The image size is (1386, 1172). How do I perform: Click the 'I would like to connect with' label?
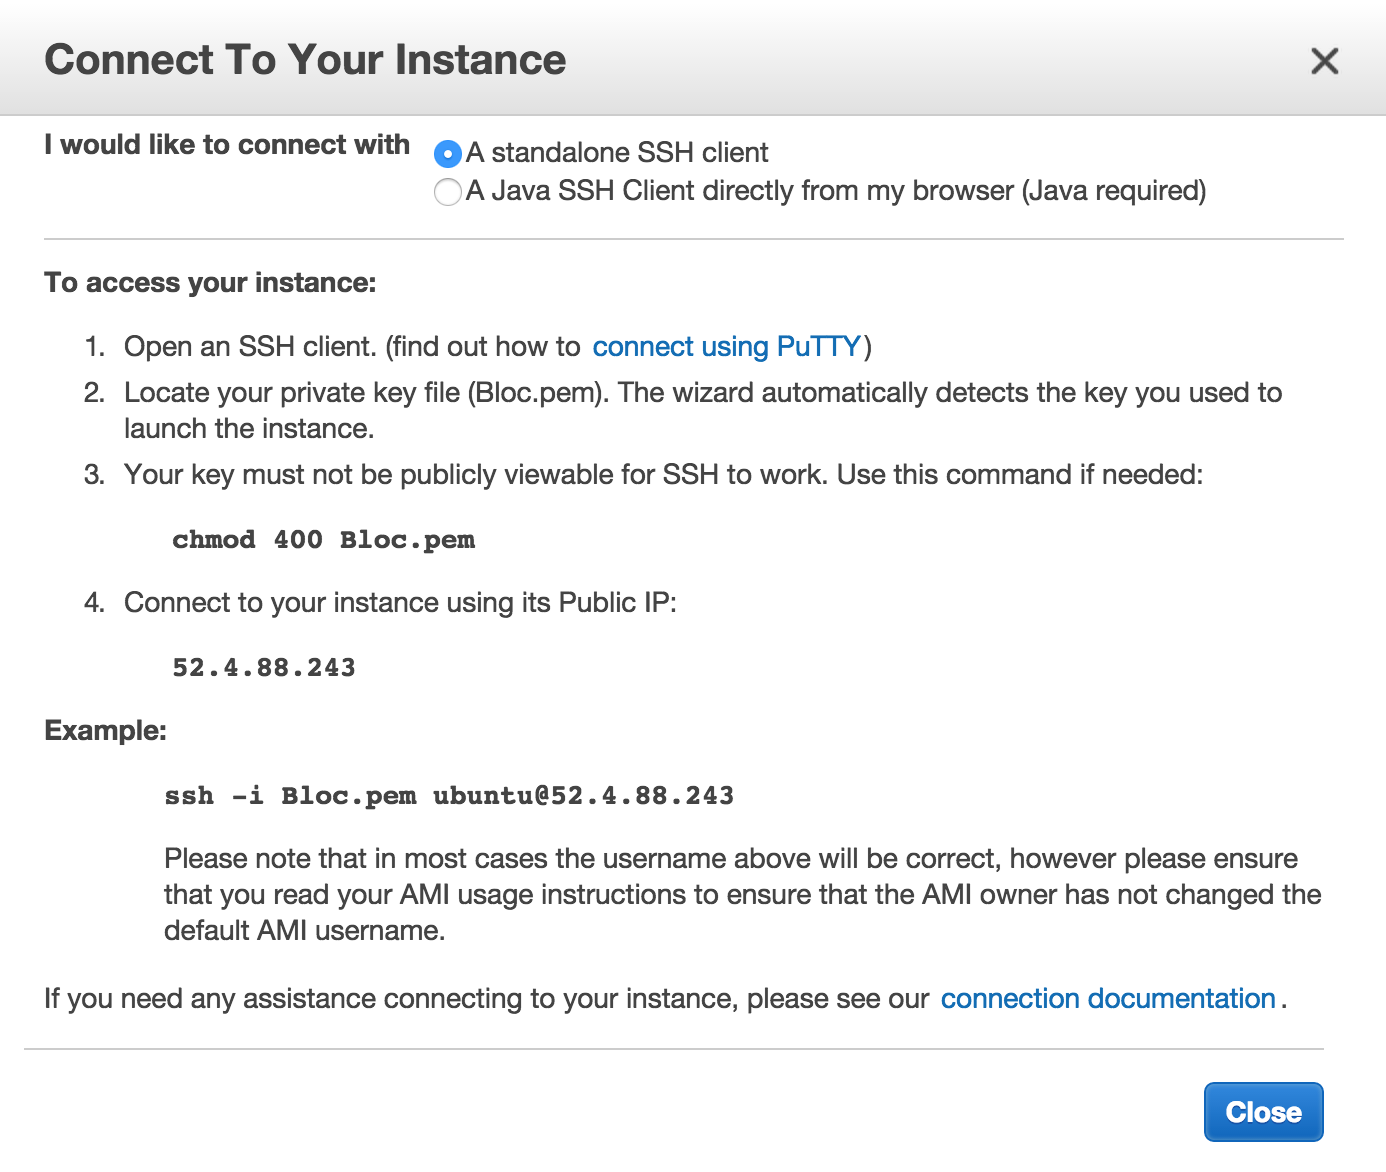[x=227, y=145]
